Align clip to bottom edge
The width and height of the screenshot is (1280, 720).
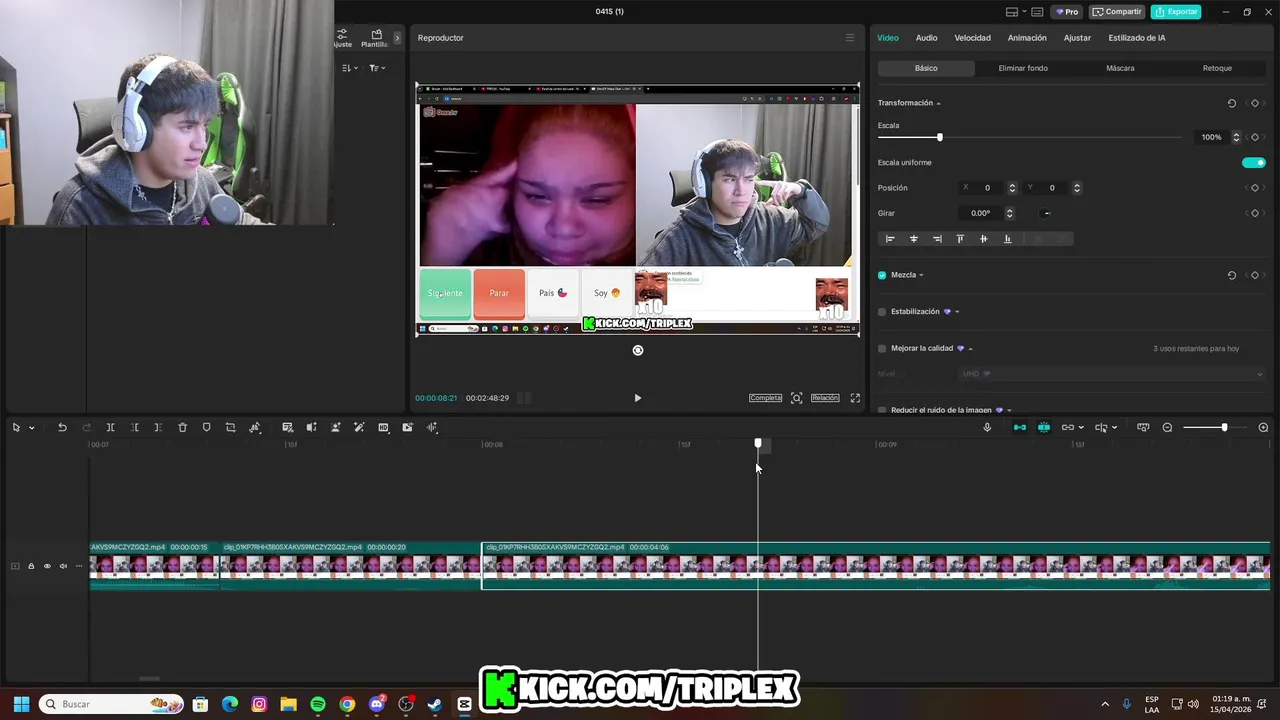click(x=1007, y=239)
